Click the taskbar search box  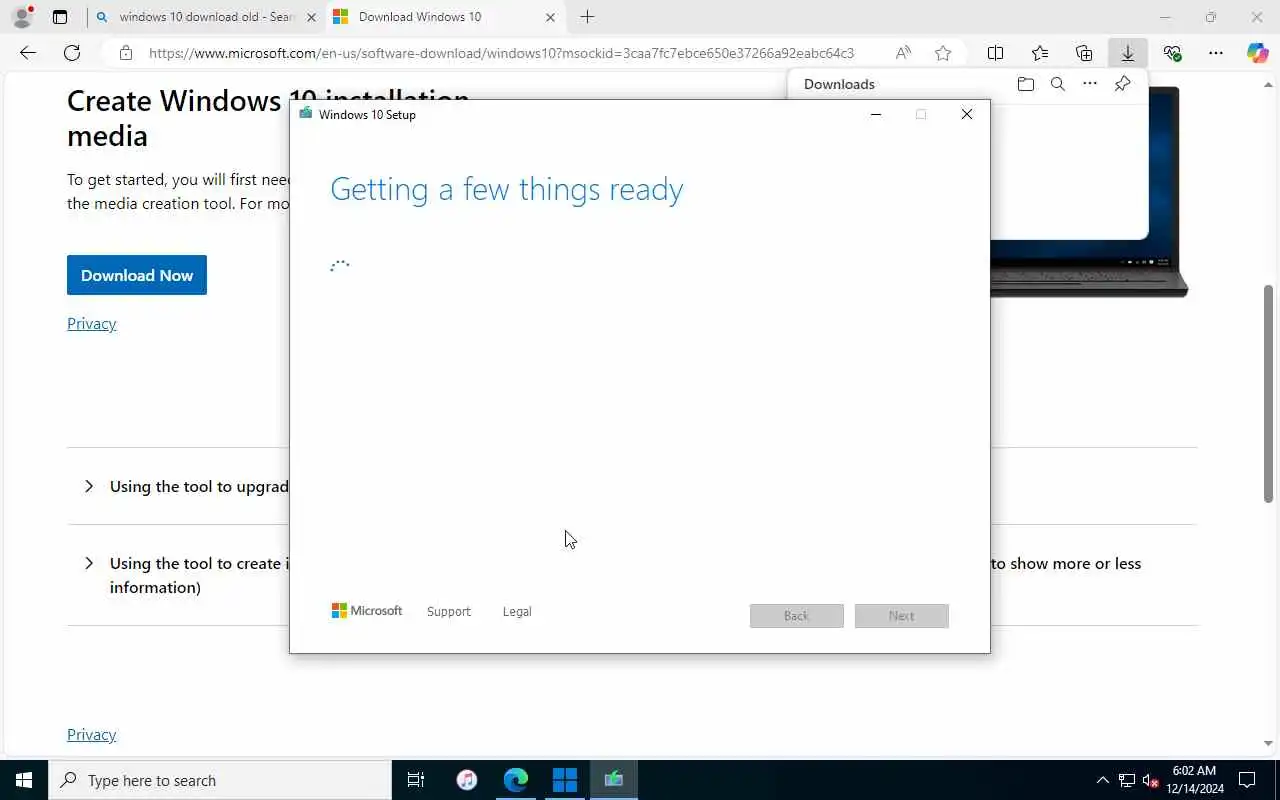click(x=220, y=780)
